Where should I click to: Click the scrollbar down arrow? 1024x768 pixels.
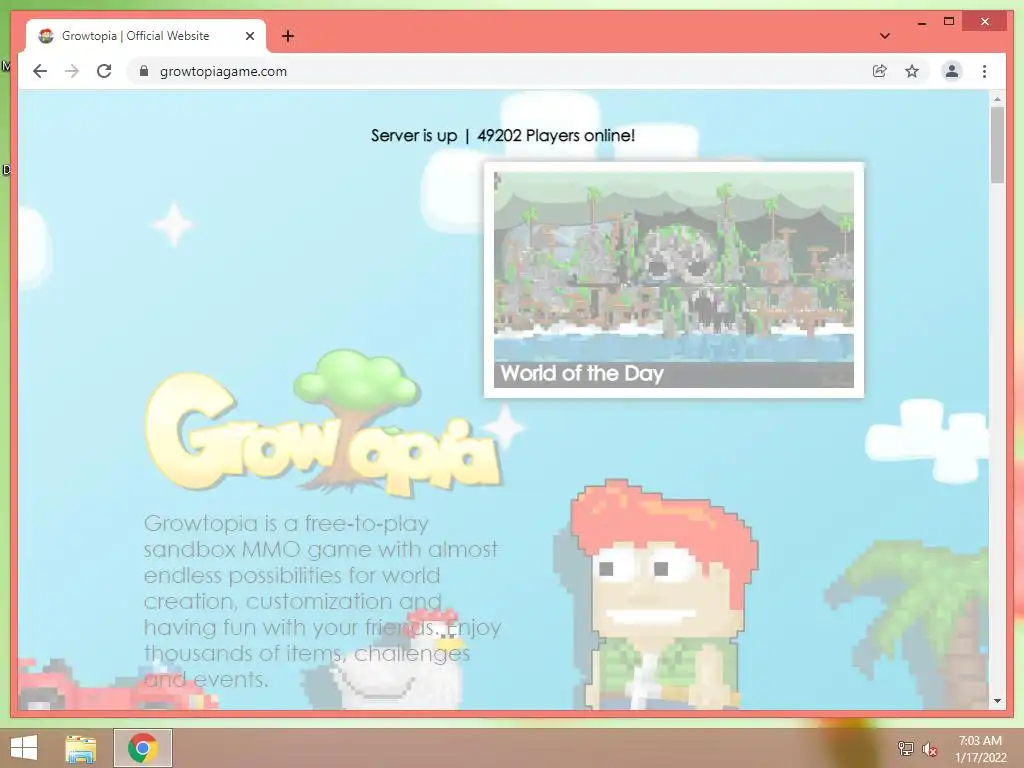pos(997,701)
